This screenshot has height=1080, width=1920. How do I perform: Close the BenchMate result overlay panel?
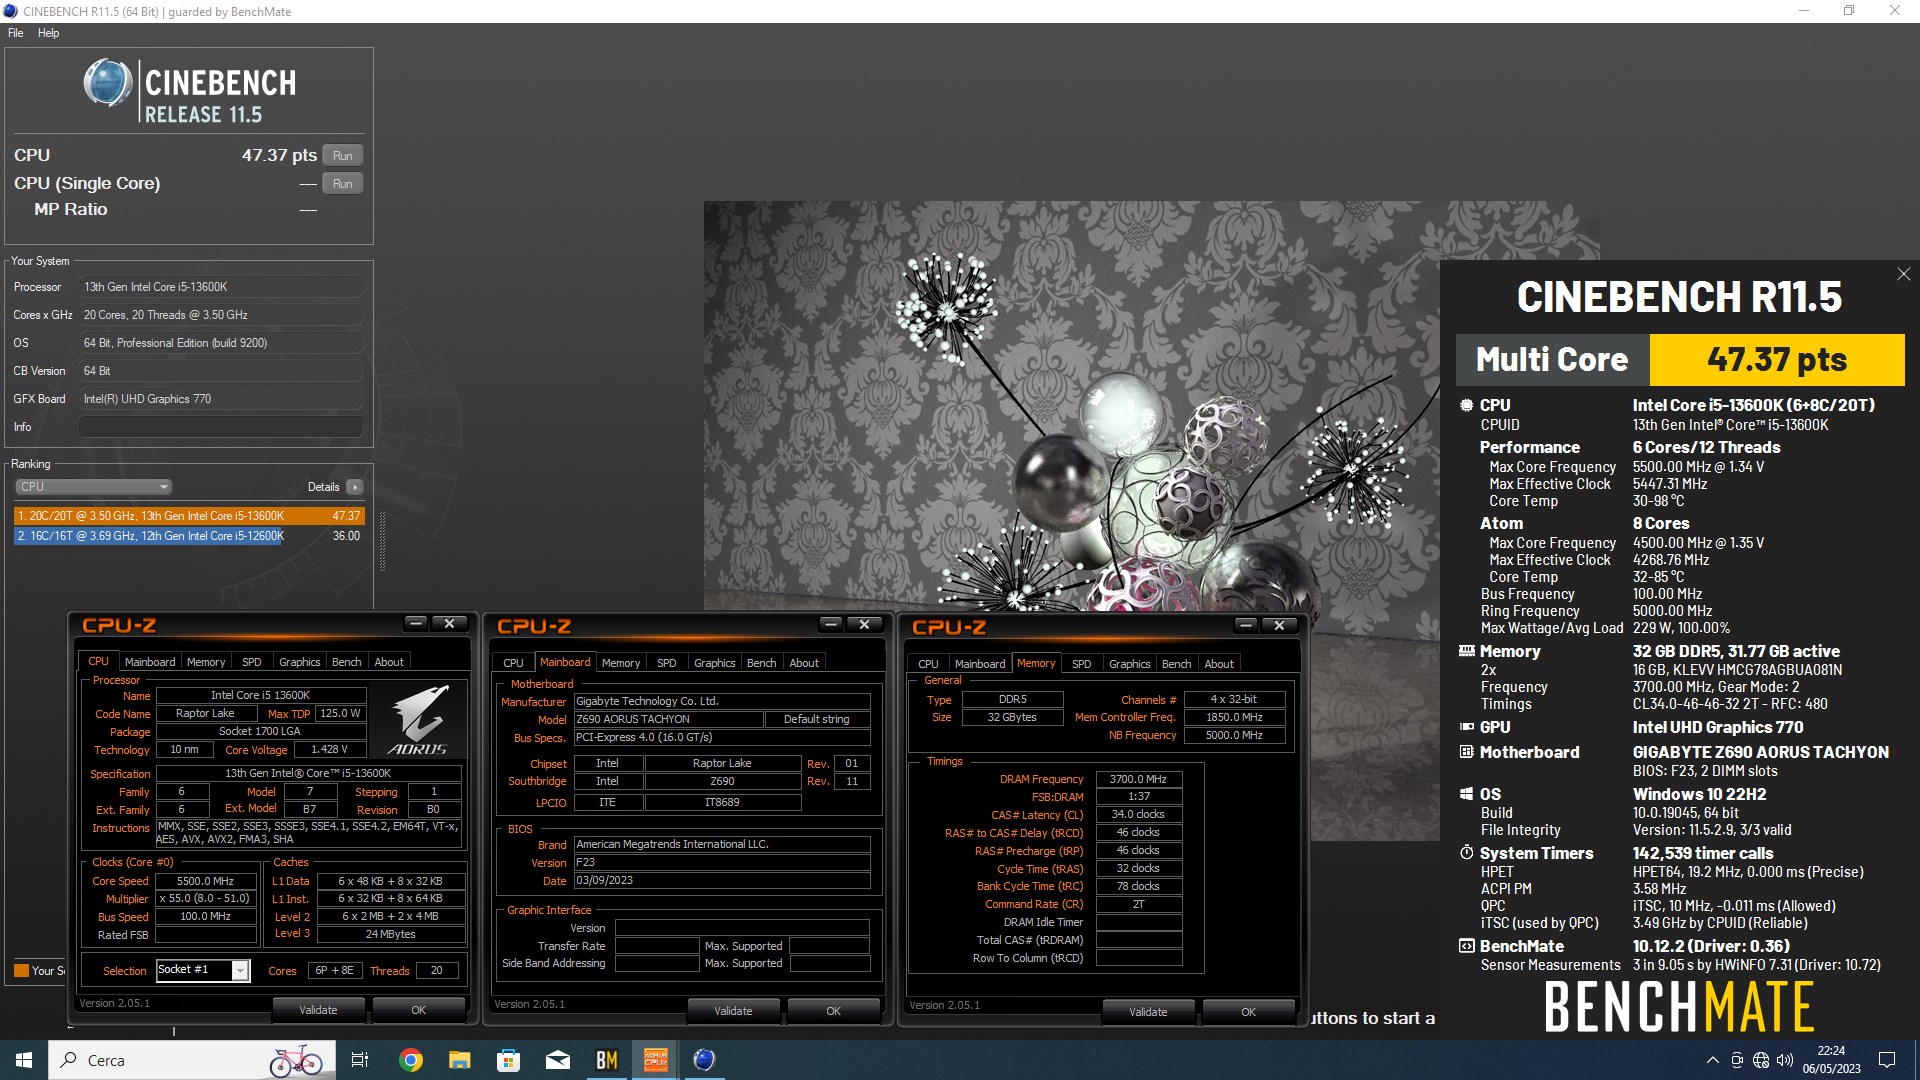pyautogui.click(x=1903, y=274)
